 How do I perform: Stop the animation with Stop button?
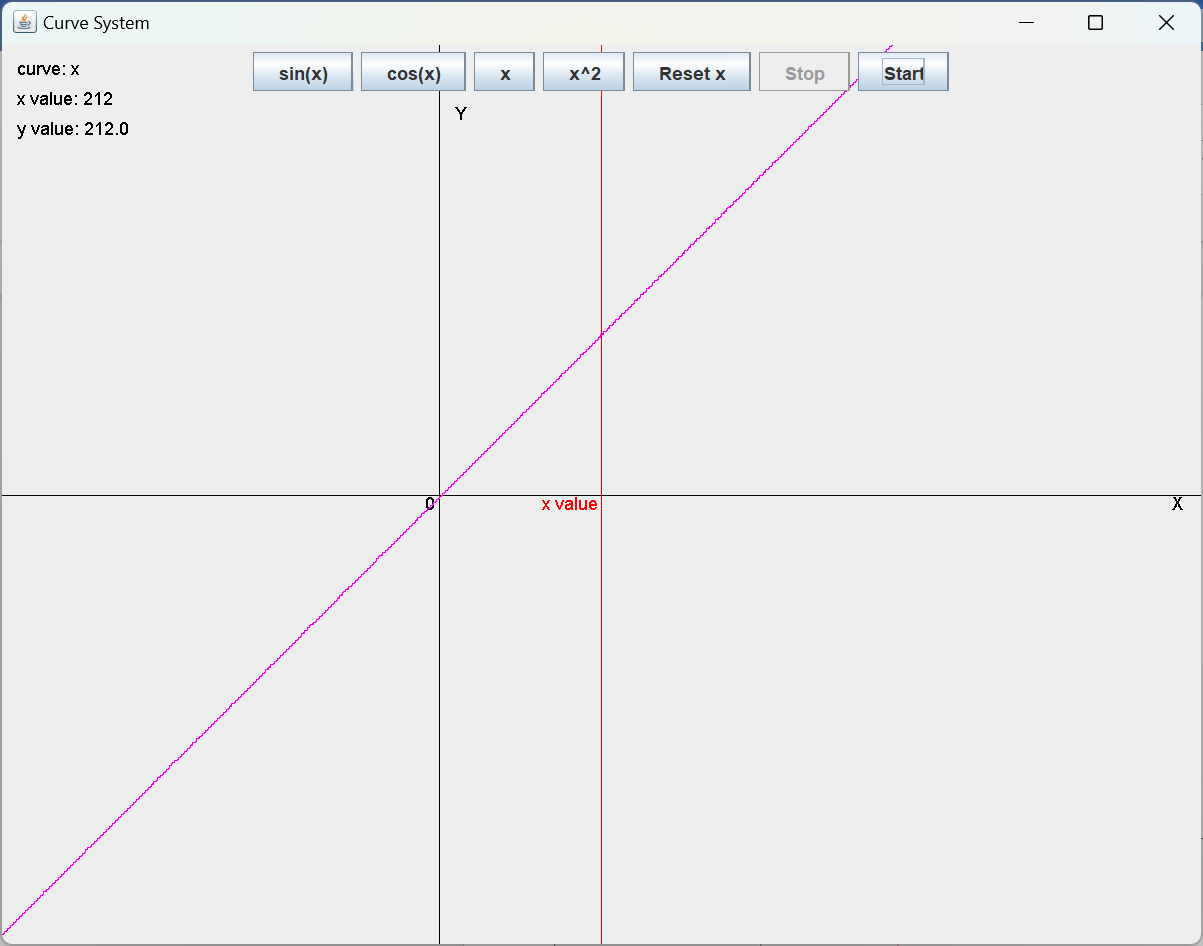click(x=804, y=73)
